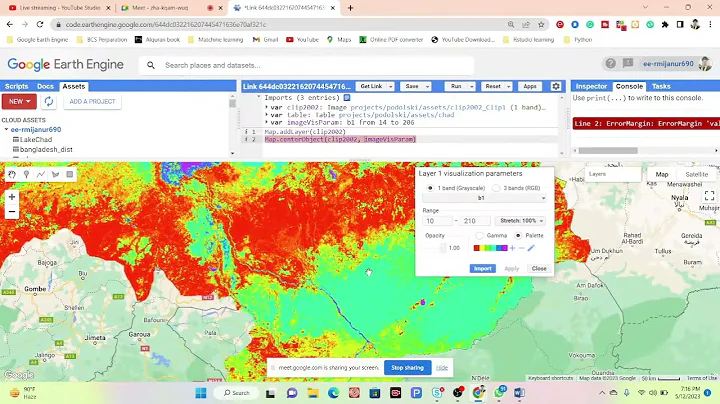Reload the browser page
Screen dimensions: 720x404
click(x=40, y=24)
